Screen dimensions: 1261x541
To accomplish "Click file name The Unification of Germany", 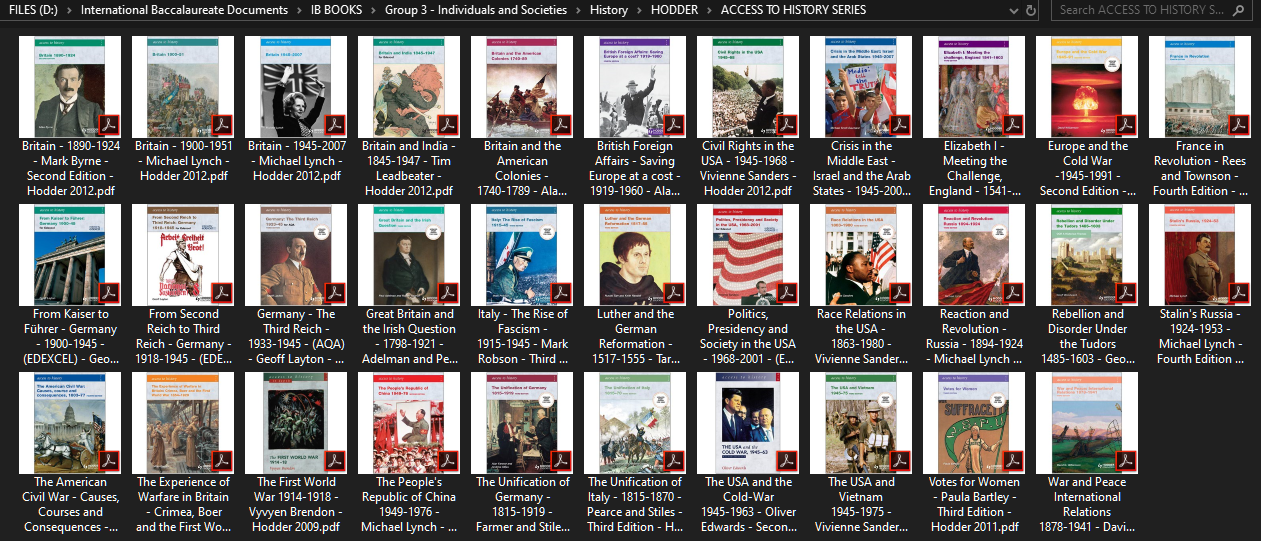I will pos(522,504).
